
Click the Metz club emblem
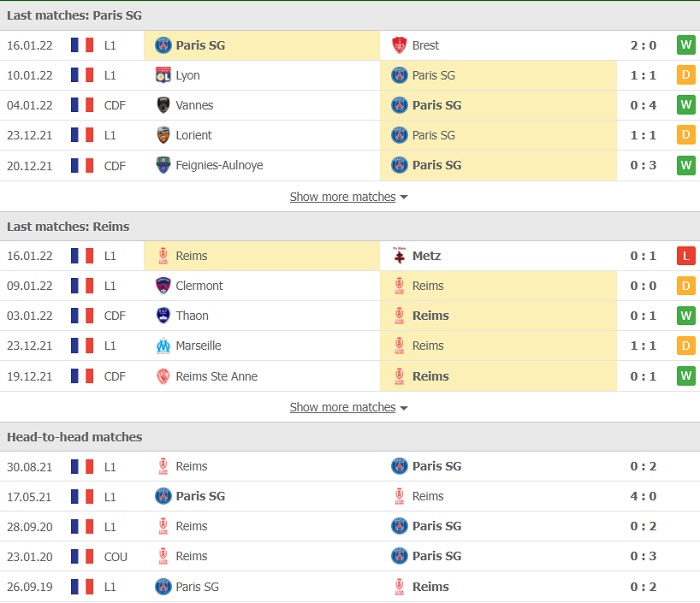coord(399,255)
